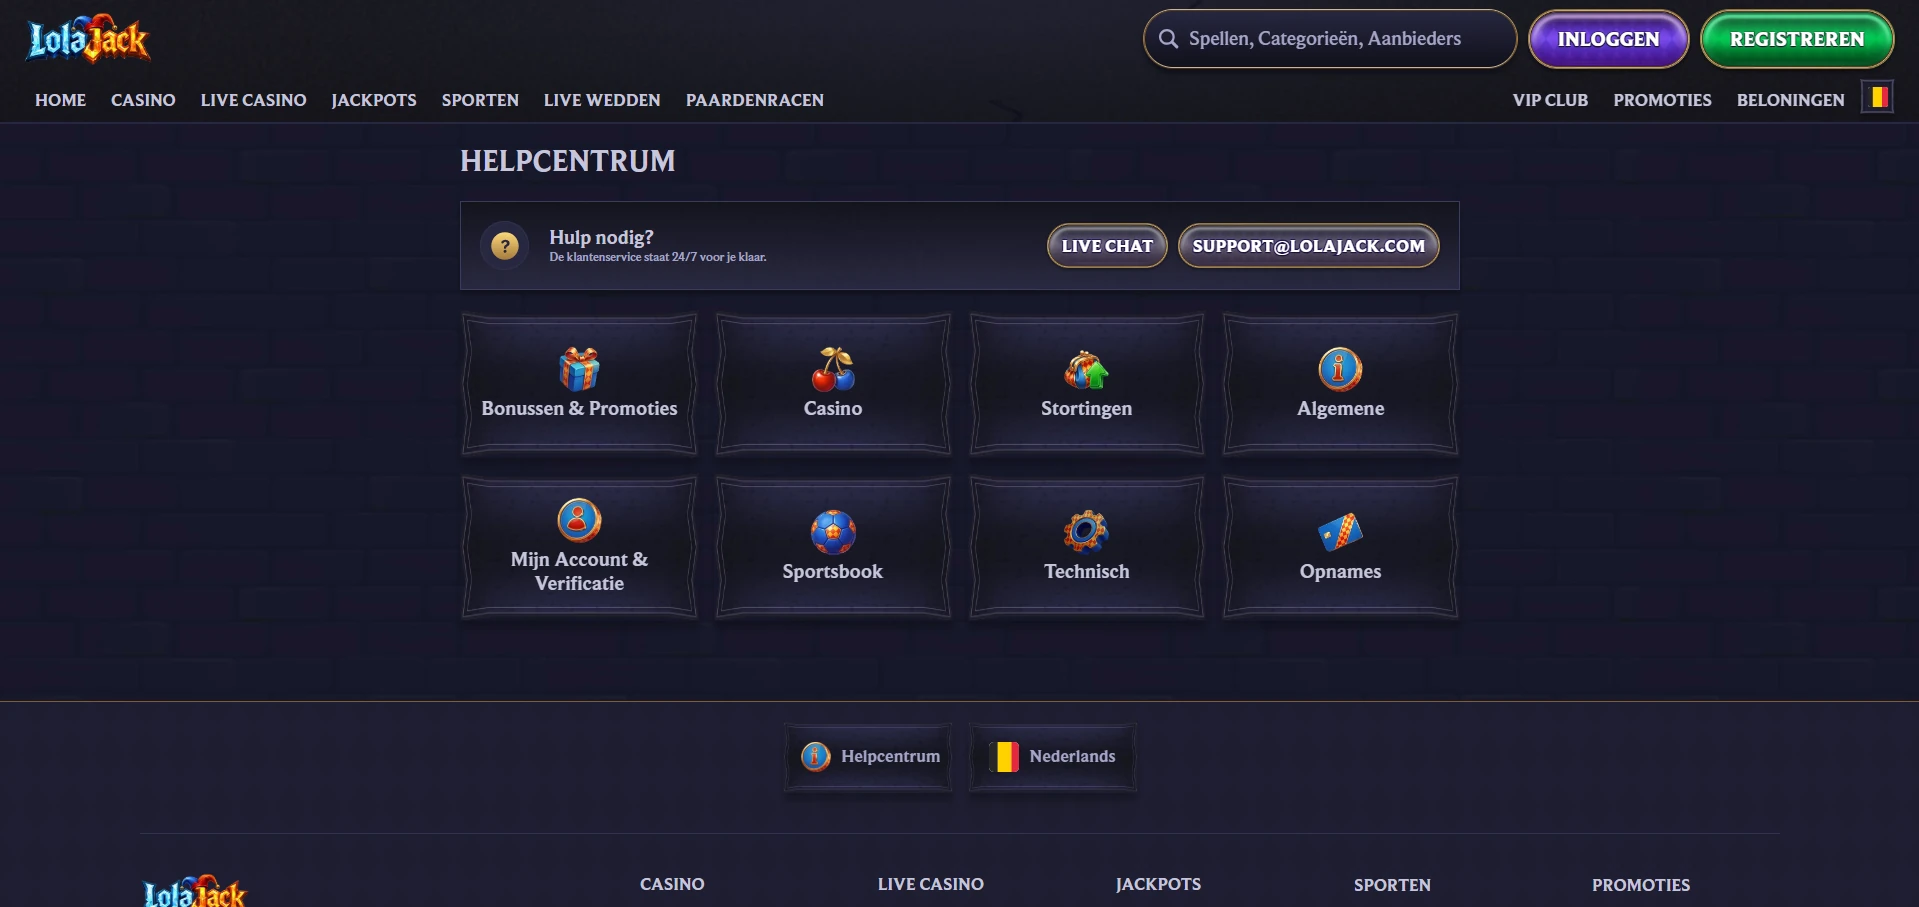Image resolution: width=1919 pixels, height=907 pixels.
Task: Click the wallet Stortingen icon
Action: [1086, 369]
